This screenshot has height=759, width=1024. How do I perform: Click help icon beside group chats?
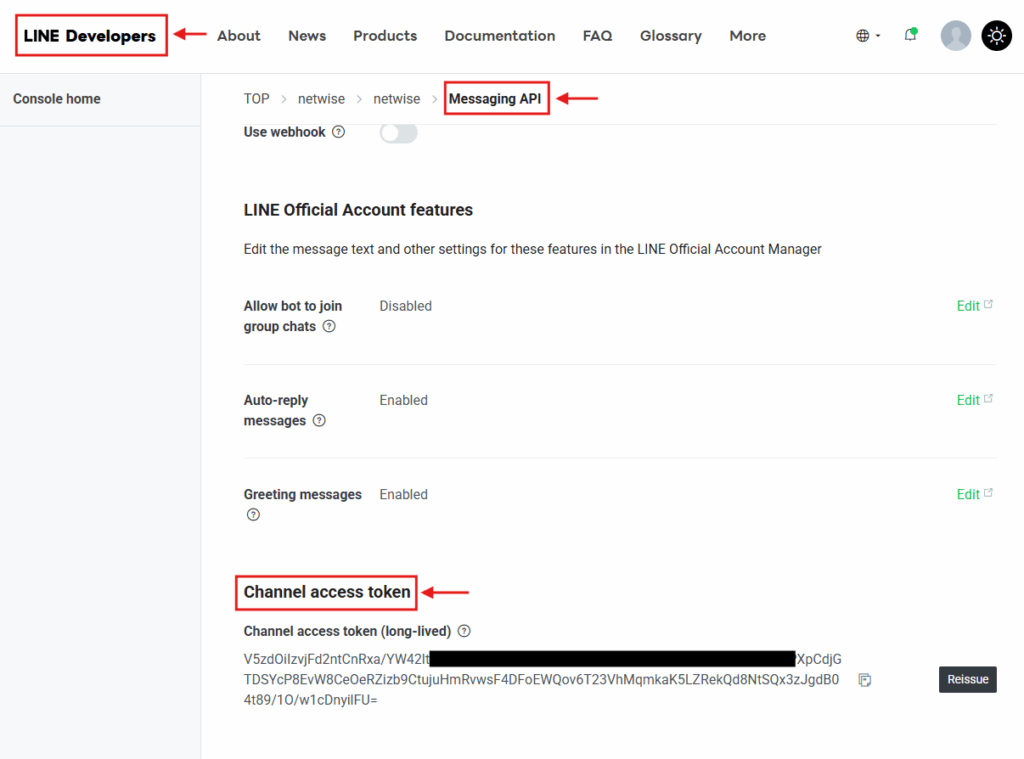tap(329, 327)
